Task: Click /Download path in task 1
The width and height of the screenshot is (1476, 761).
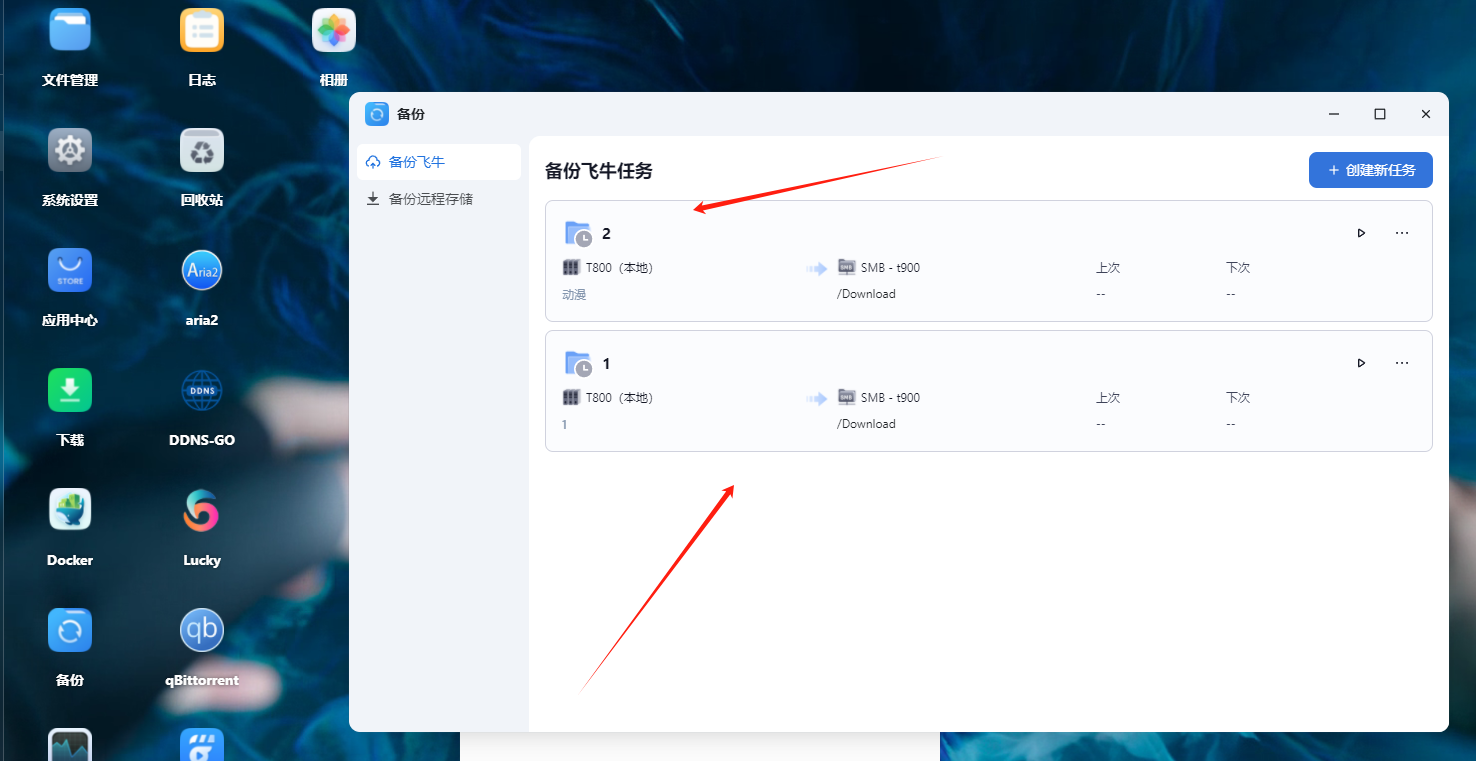Action: (x=866, y=424)
